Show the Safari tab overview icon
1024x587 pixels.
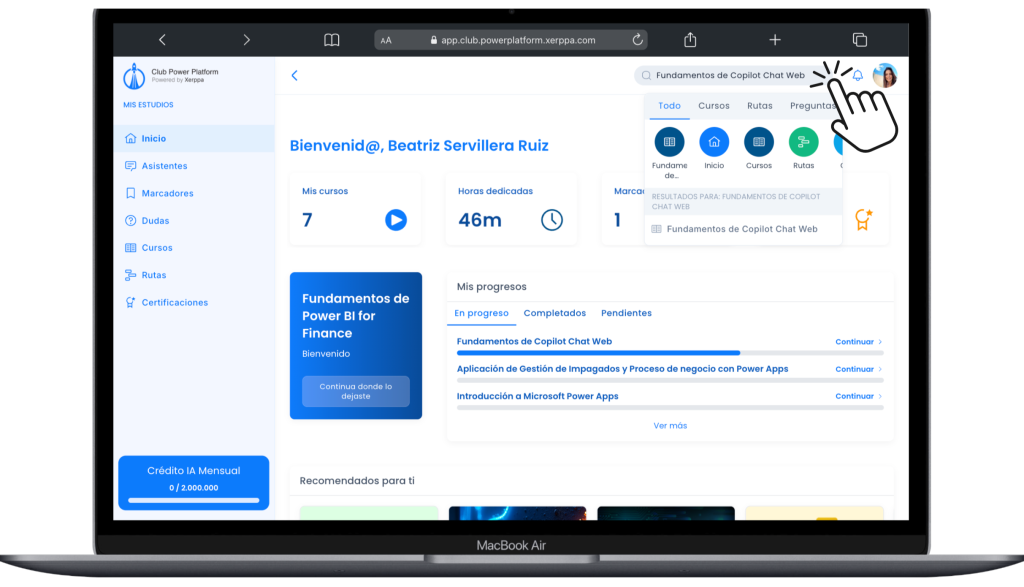pos(859,40)
